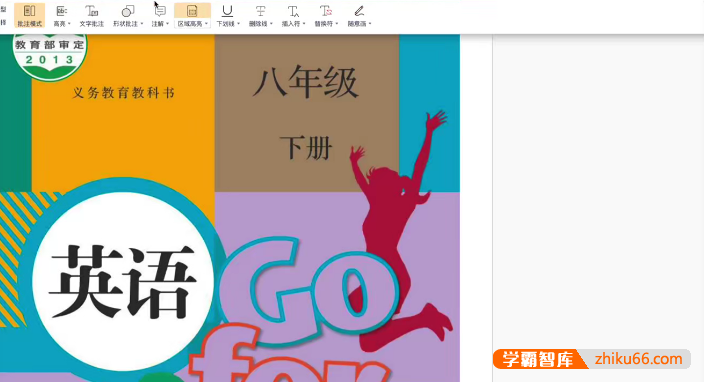Select the 删除线 strikethrough icon
This screenshot has height=382, width=704.
(x=260, y=11)
